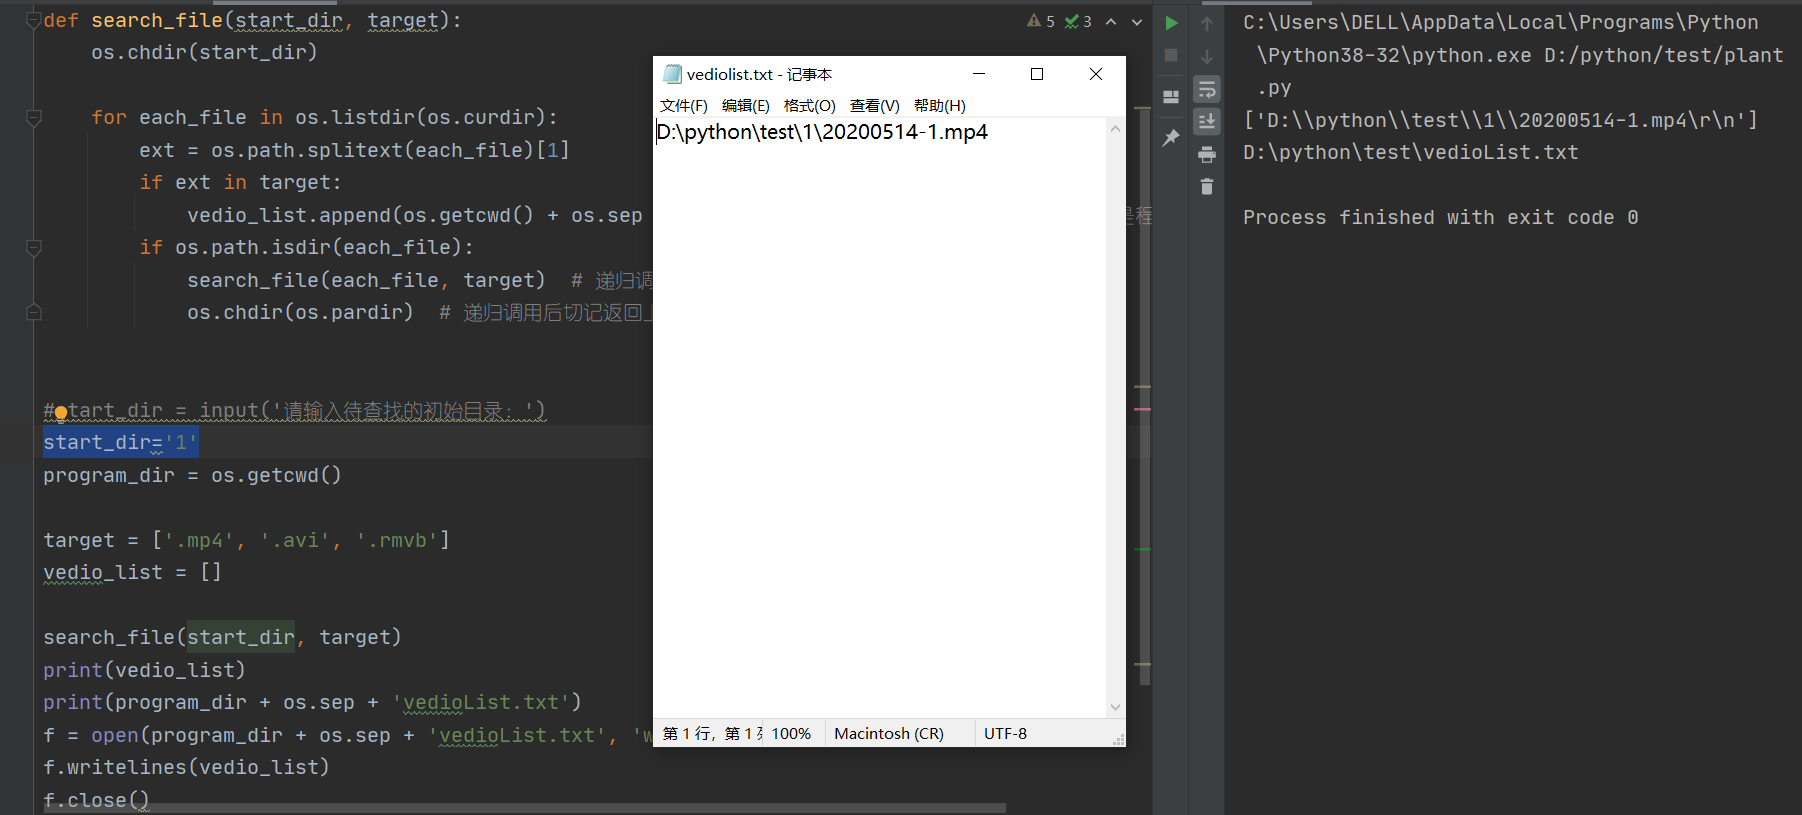Click the warnings count indicator showing 5
Viewport: 1802px width, 815px height.
pos(1041,21)
